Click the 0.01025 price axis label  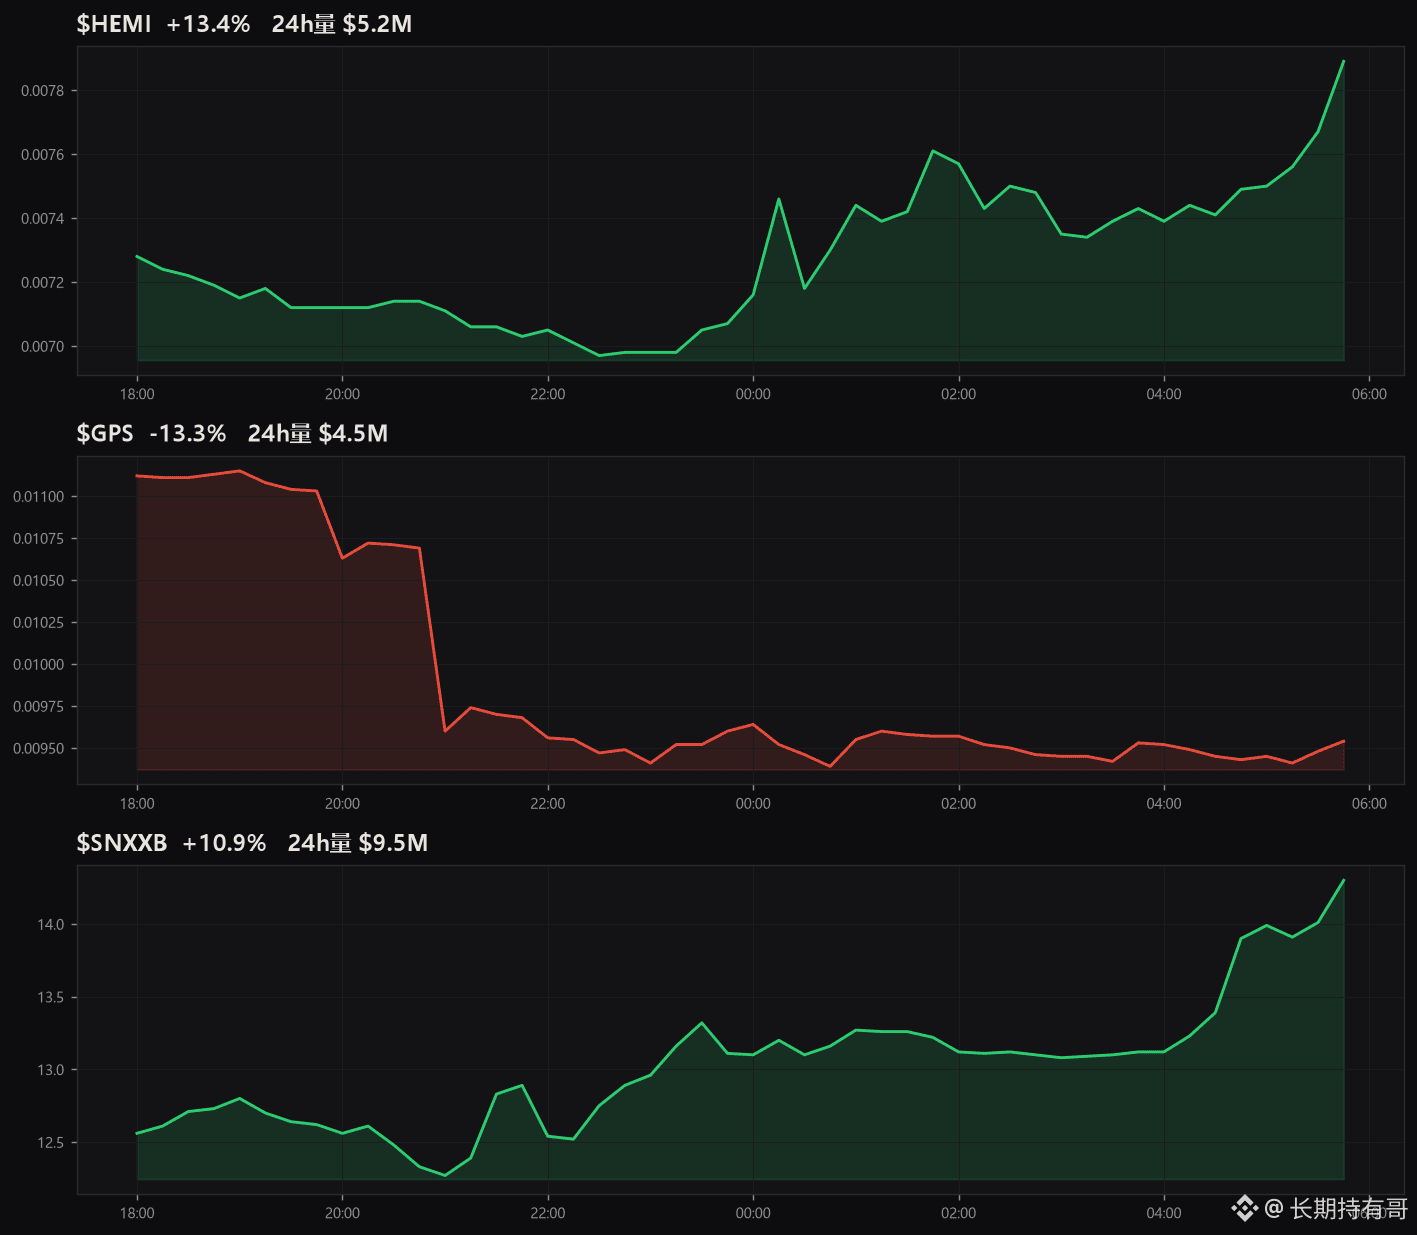(38, 623)
